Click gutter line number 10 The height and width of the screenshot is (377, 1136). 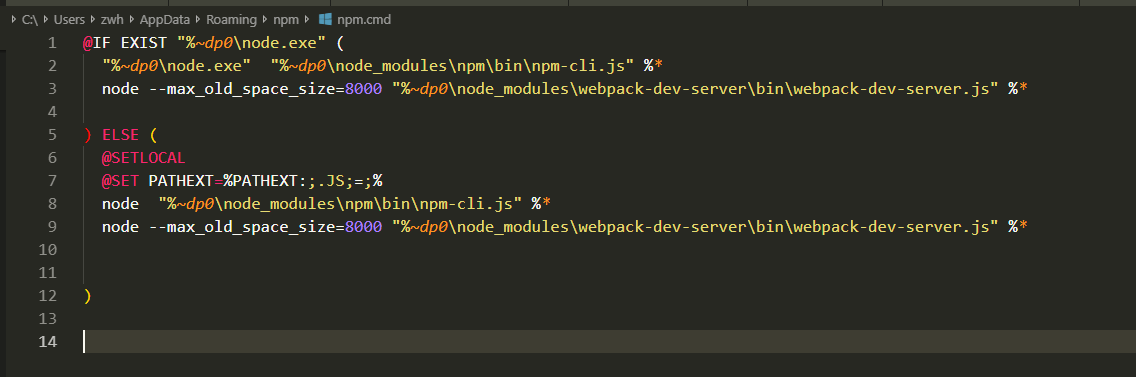(47, 249)
